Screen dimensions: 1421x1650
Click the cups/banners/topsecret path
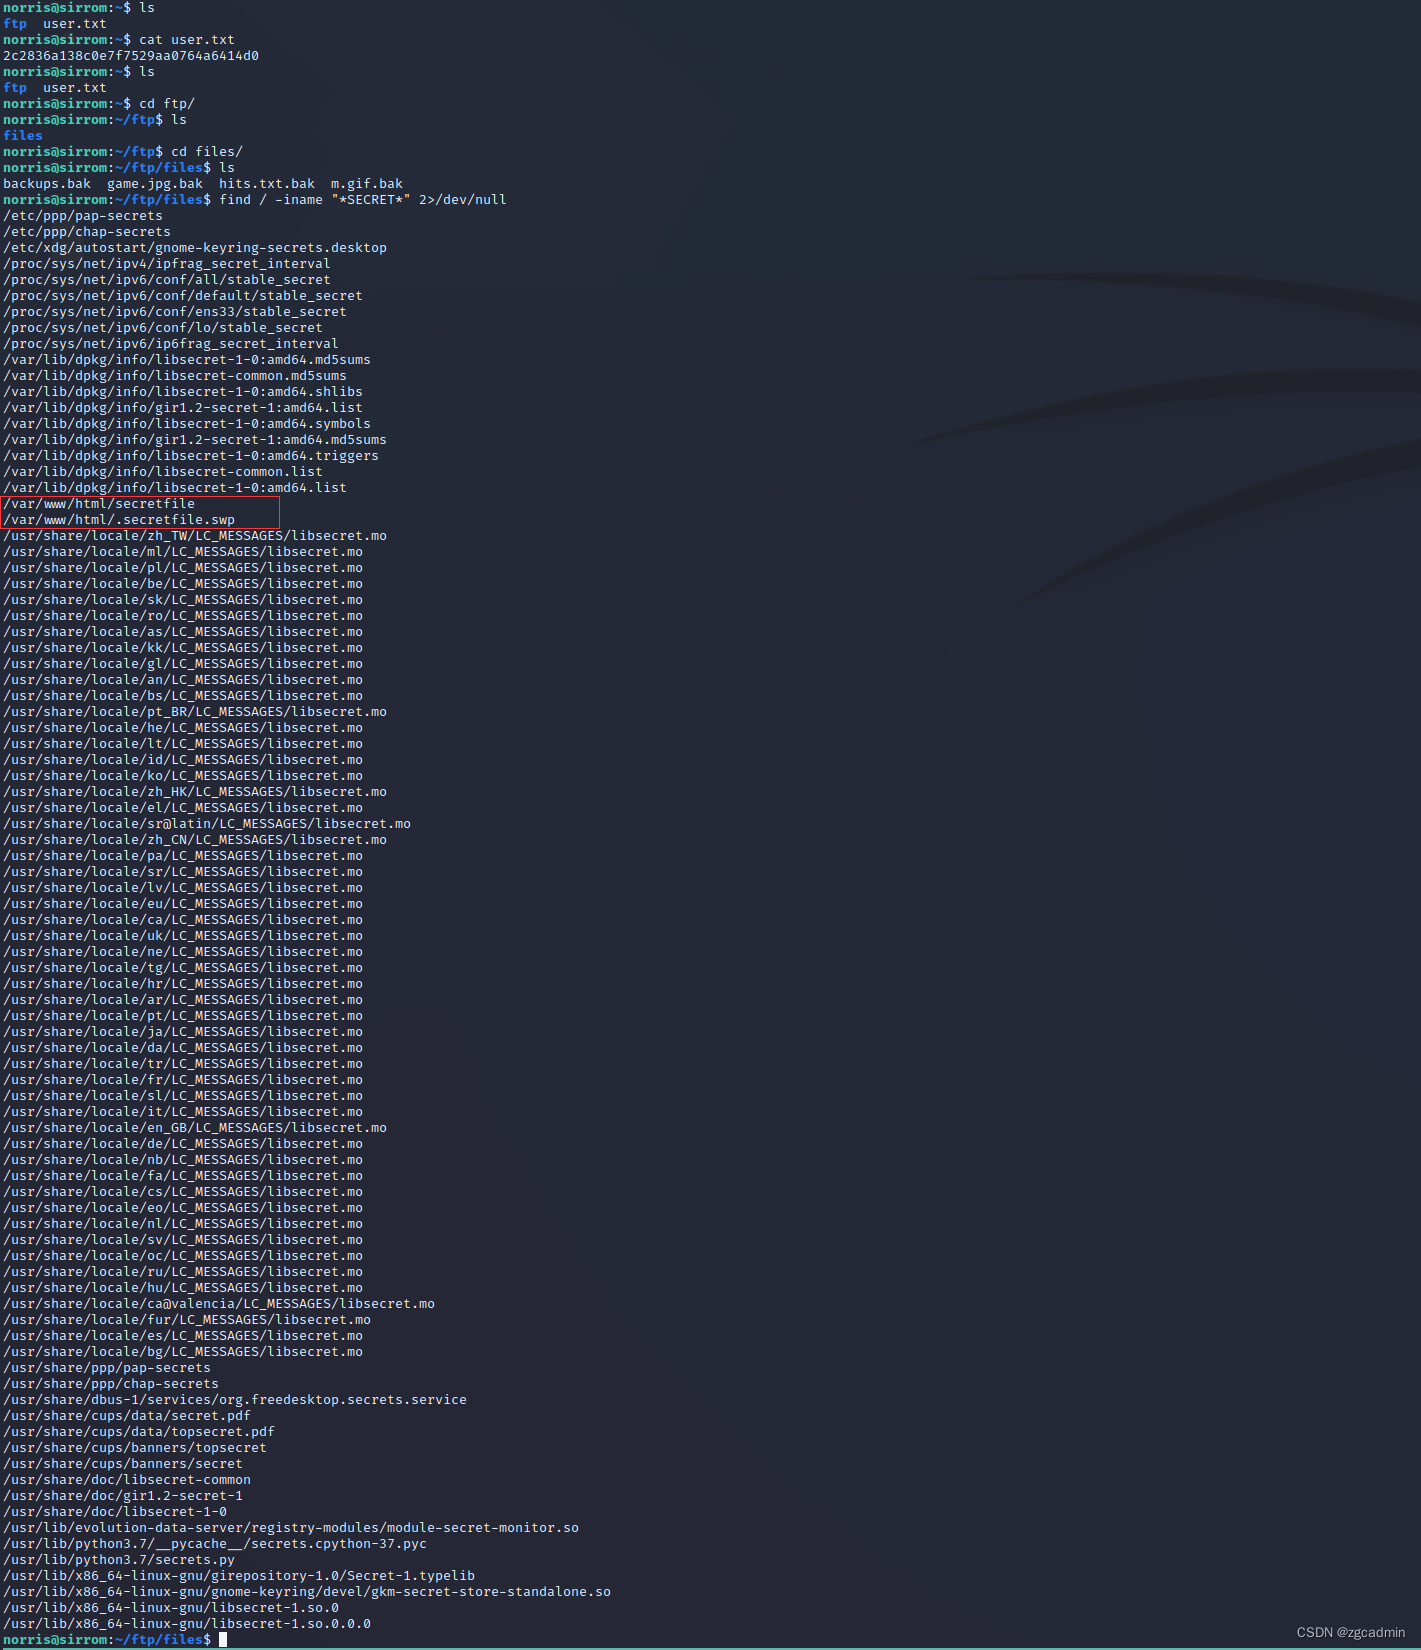135,1448
